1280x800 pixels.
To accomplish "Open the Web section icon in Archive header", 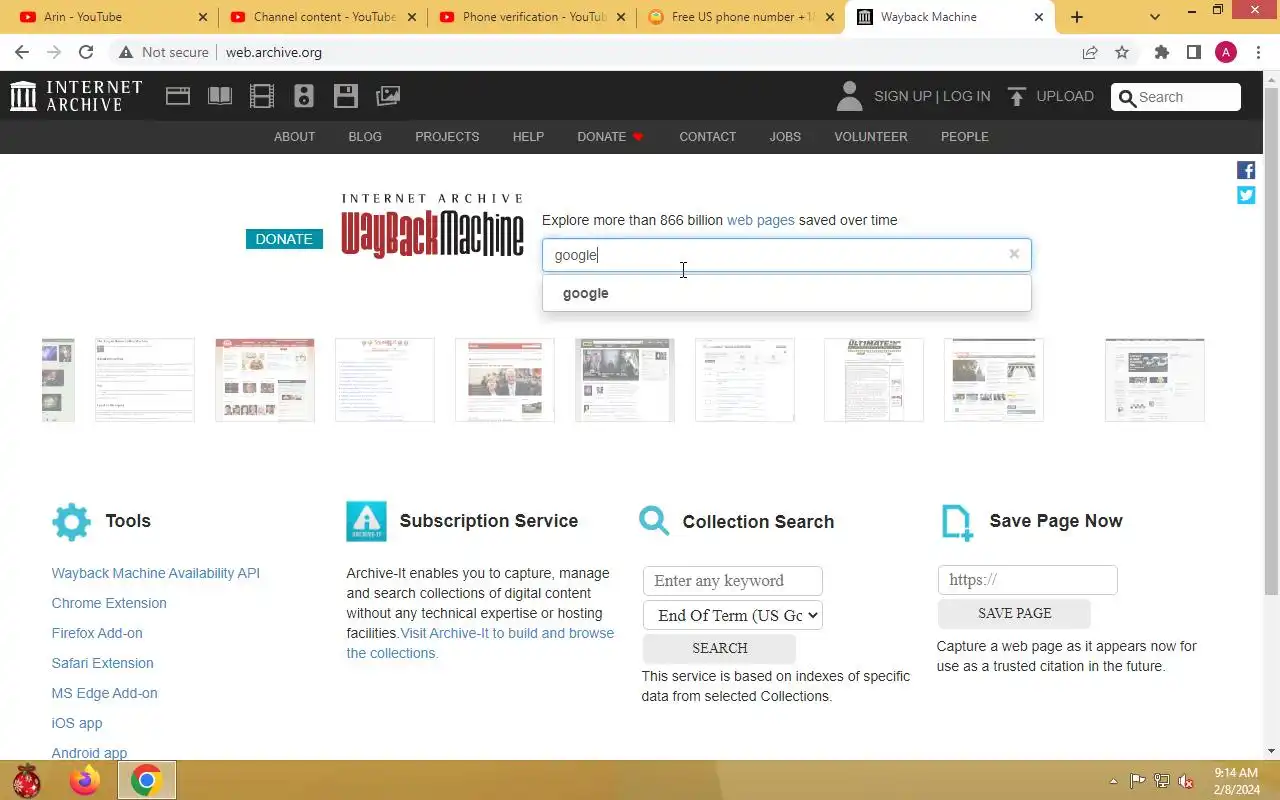I will click(178, 96).
